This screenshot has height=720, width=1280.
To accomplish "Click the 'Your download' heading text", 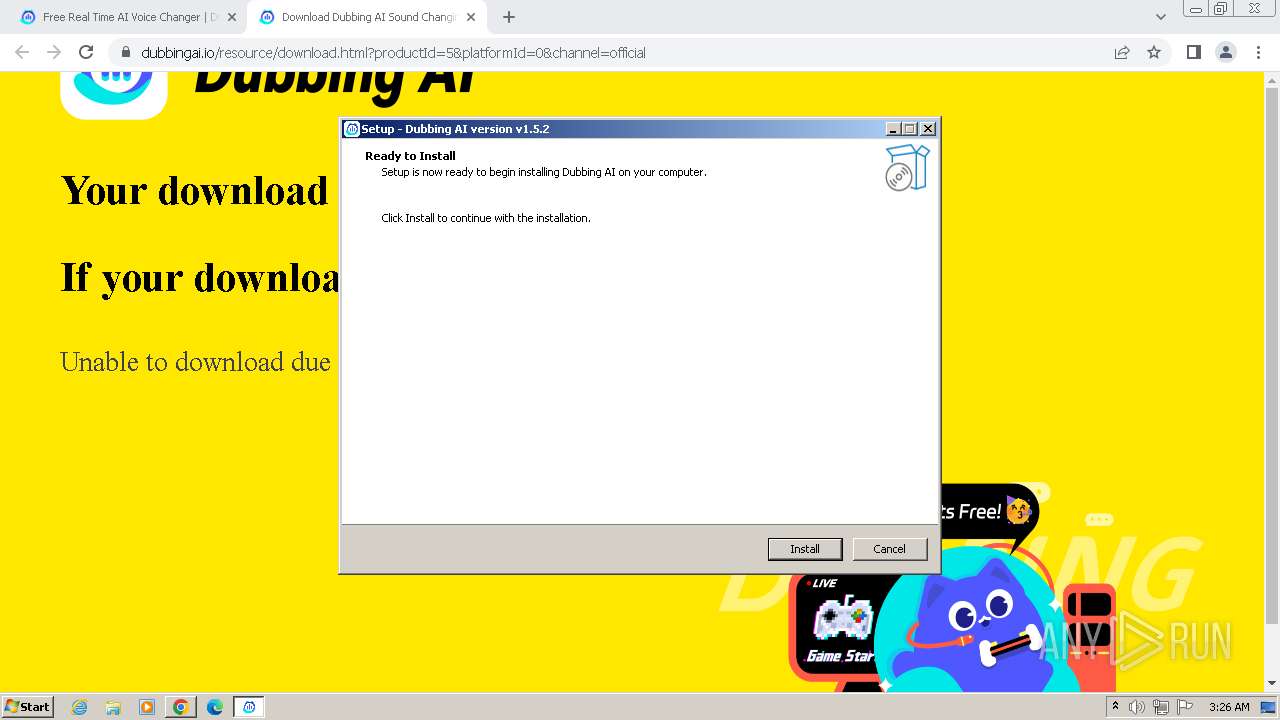I will [x=195, y=190].
